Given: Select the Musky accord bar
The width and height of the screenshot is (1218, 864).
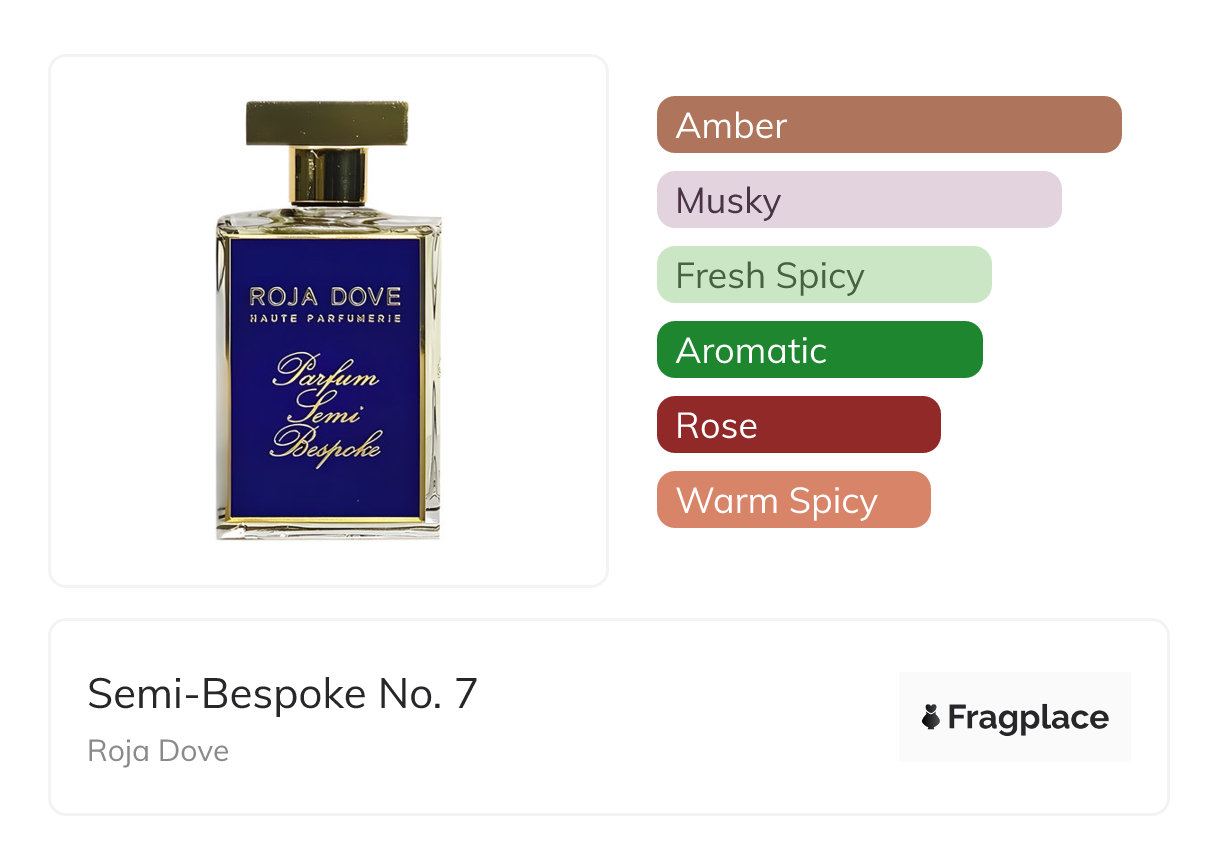Looking at the screenshot, I should point(858,200).
